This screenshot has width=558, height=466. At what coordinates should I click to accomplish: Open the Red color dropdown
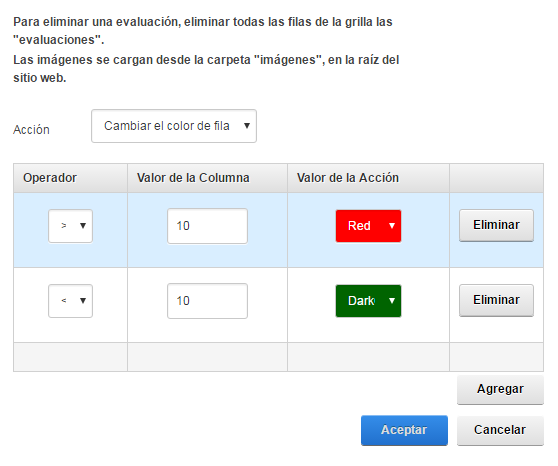point(368,226)
